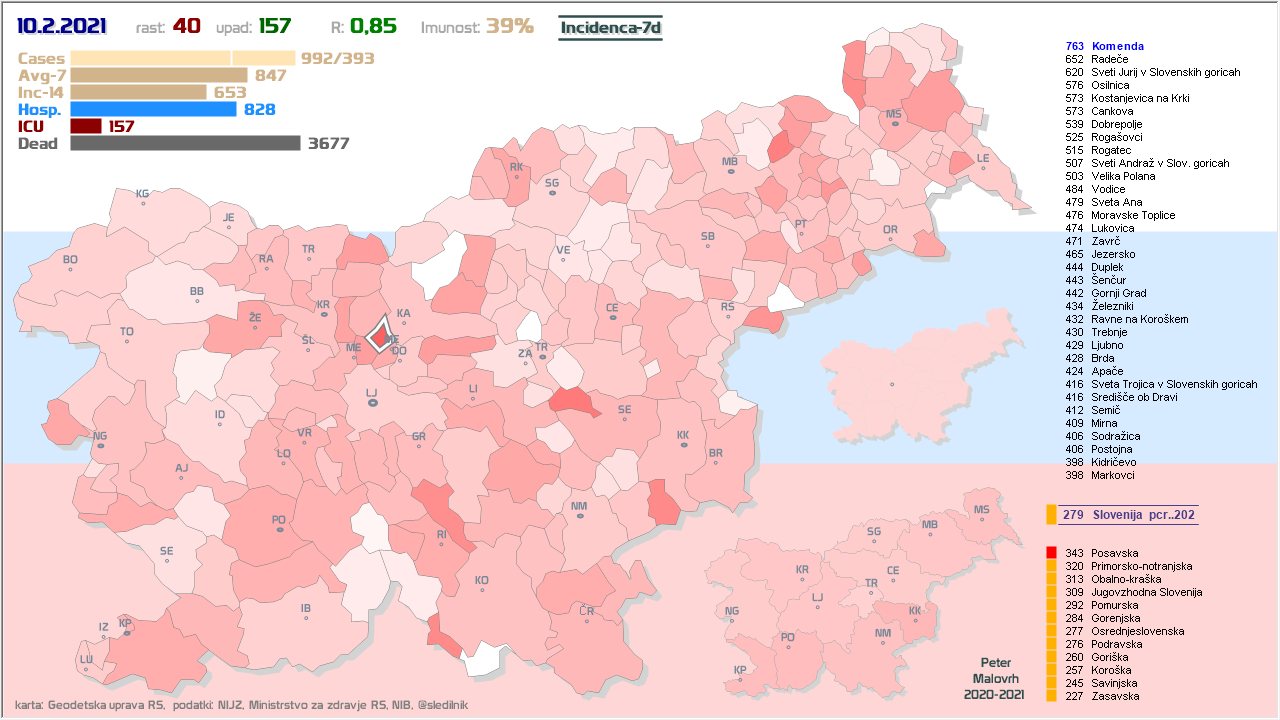The image size is (1280, 720).
Task: Click the highlighted white-outlined Komenda municipality
Action: click(379, 335)
